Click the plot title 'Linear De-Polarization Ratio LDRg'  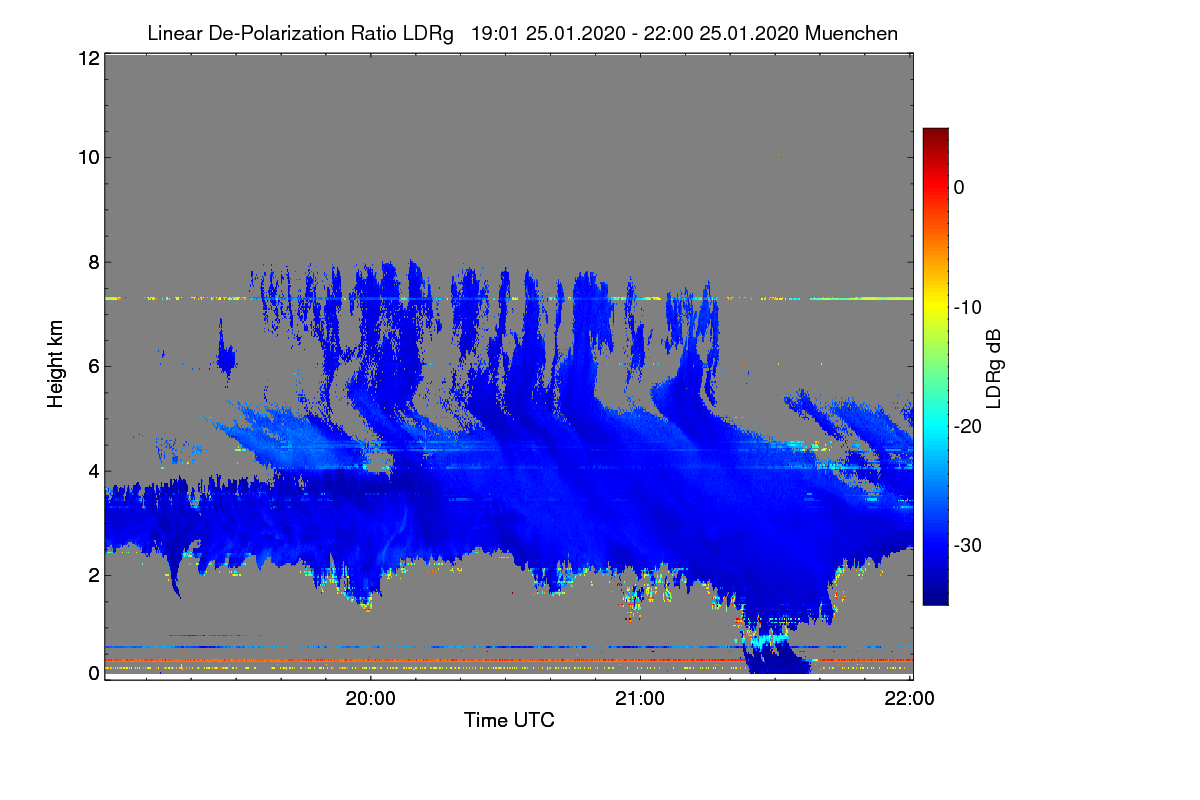point(300,33)
